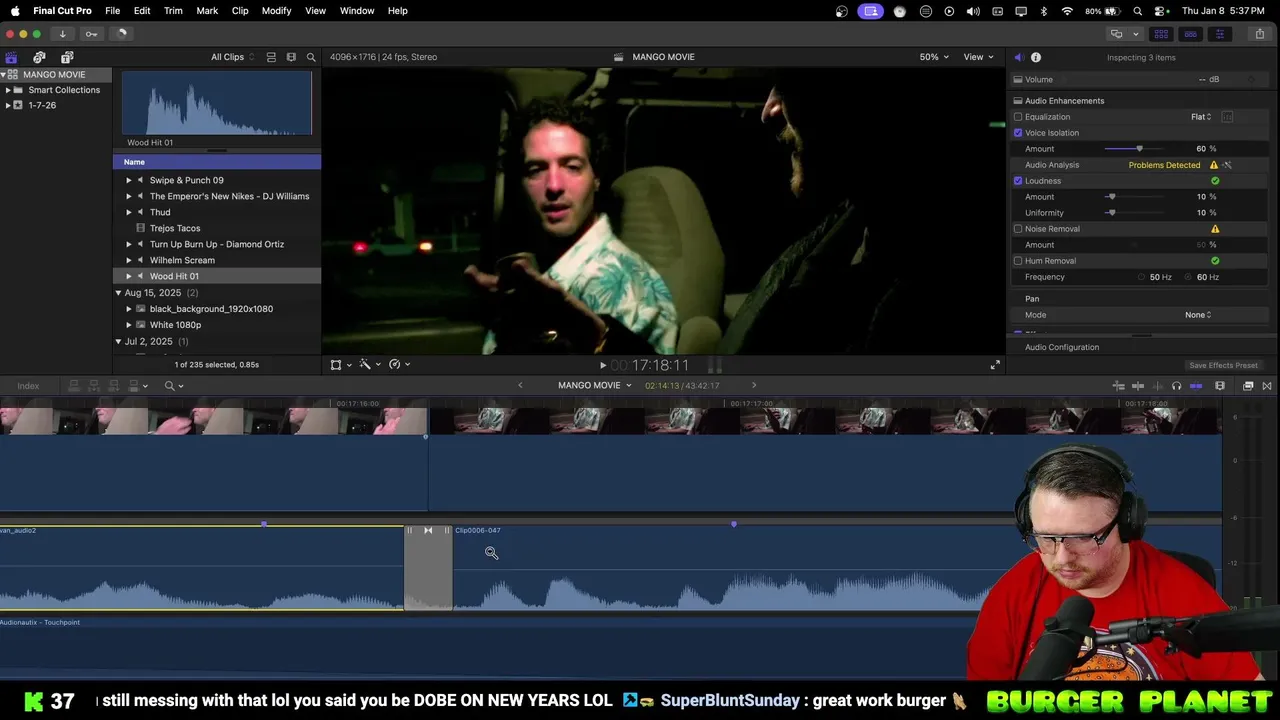The image size is (1280, 720).
Task: Open the retime speed dropdown in viewer
Action: (x=399, y=365)
